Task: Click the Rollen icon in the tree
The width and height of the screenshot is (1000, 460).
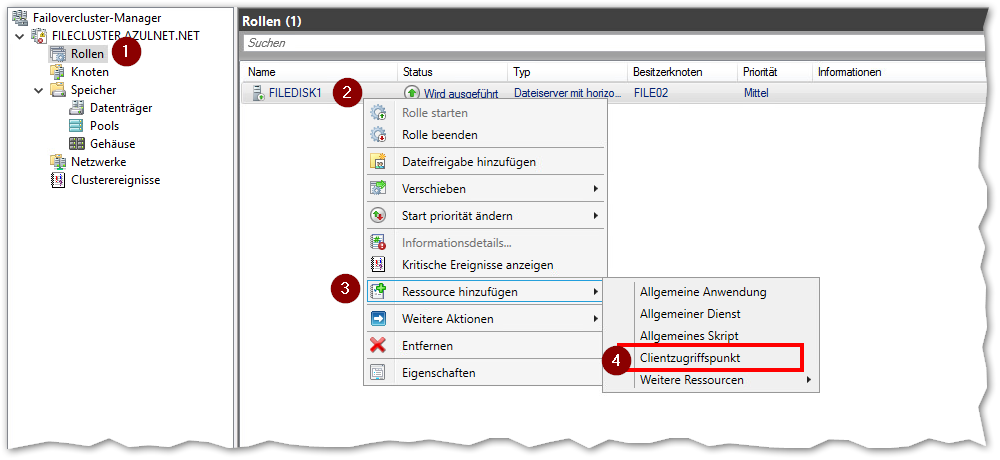Action: tap(58, 54)
